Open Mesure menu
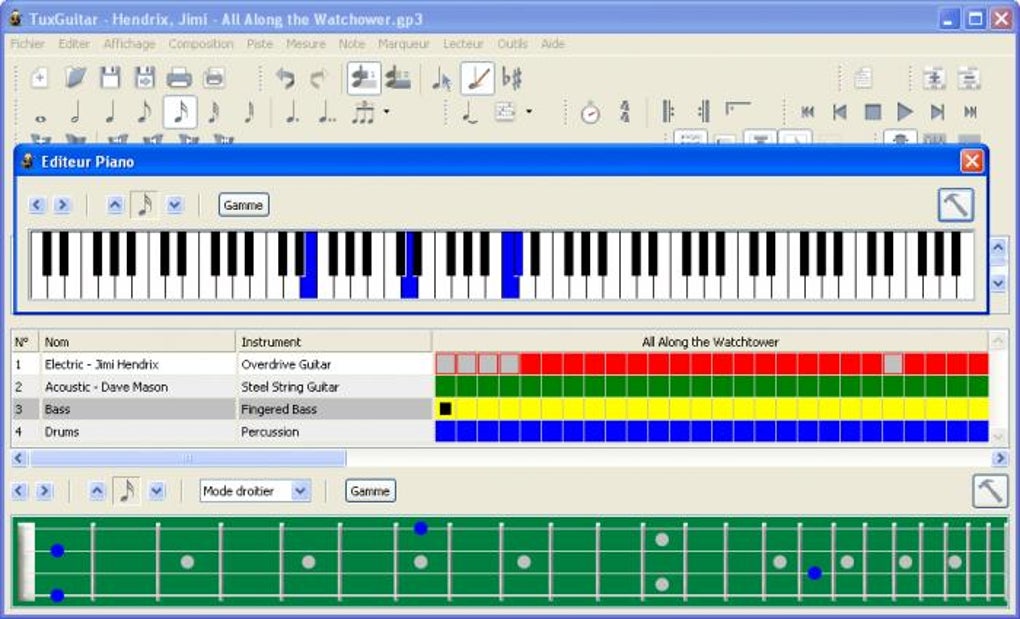Viewport: 1020px width, 619px height. point(306,44)
